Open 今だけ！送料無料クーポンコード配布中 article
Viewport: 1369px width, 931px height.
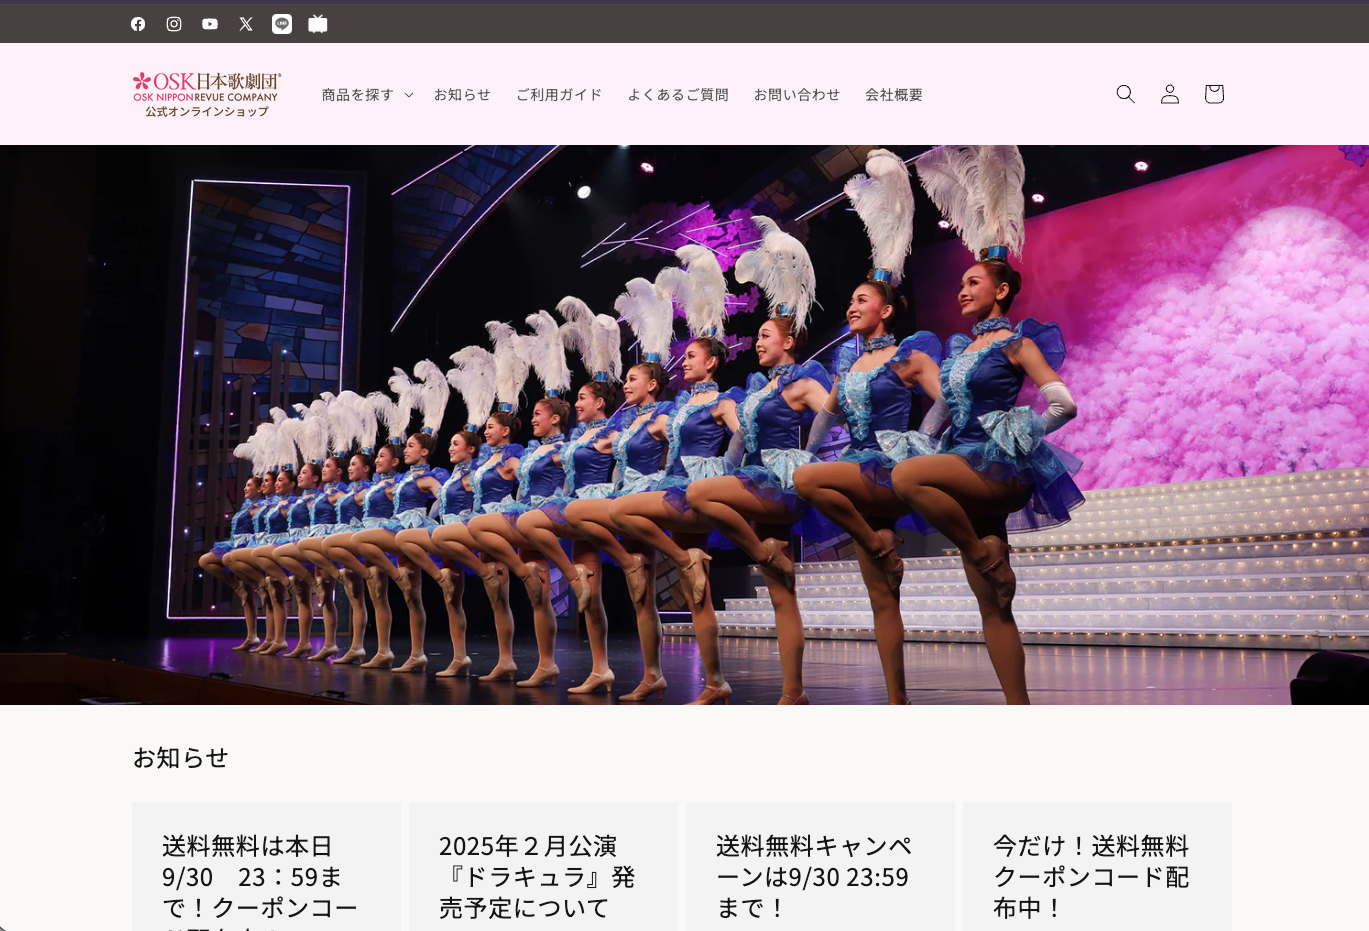tap(1091, 876)
